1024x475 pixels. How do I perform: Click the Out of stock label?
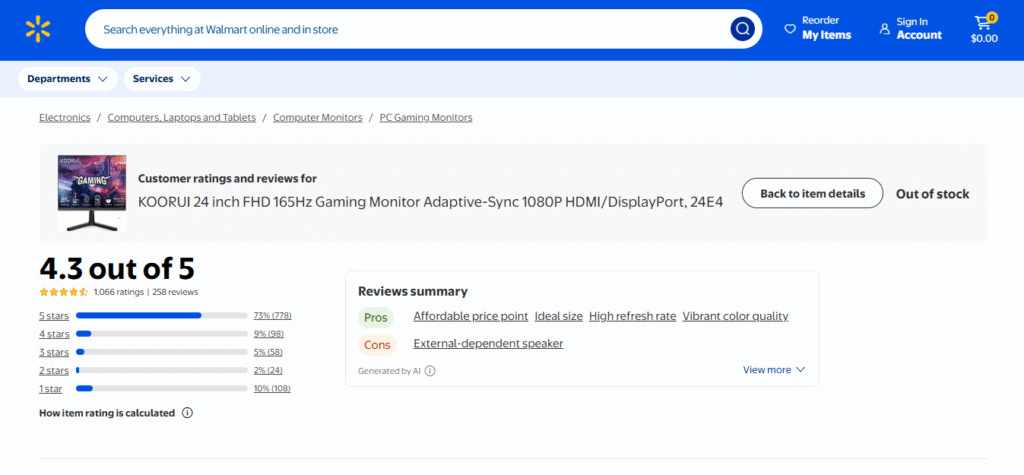point(933,194)
